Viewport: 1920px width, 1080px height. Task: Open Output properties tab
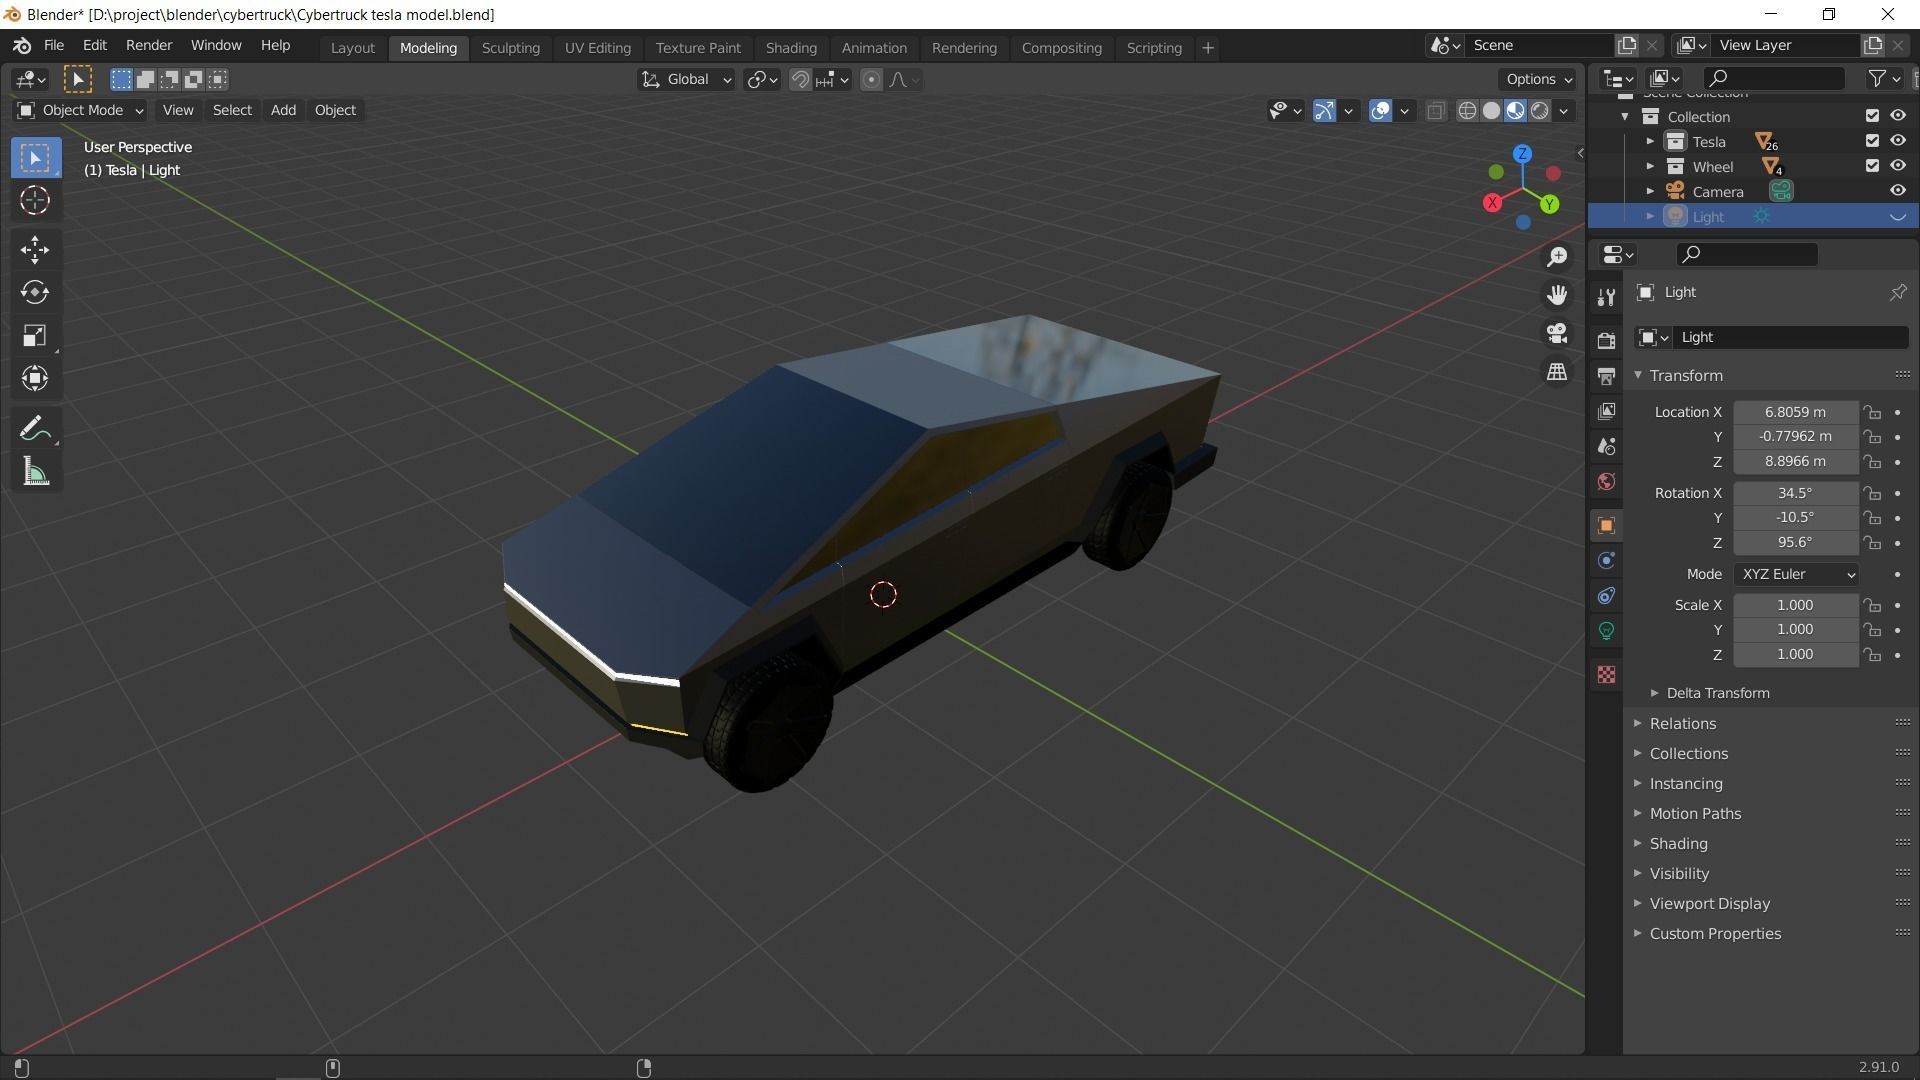pos(1606,376)
